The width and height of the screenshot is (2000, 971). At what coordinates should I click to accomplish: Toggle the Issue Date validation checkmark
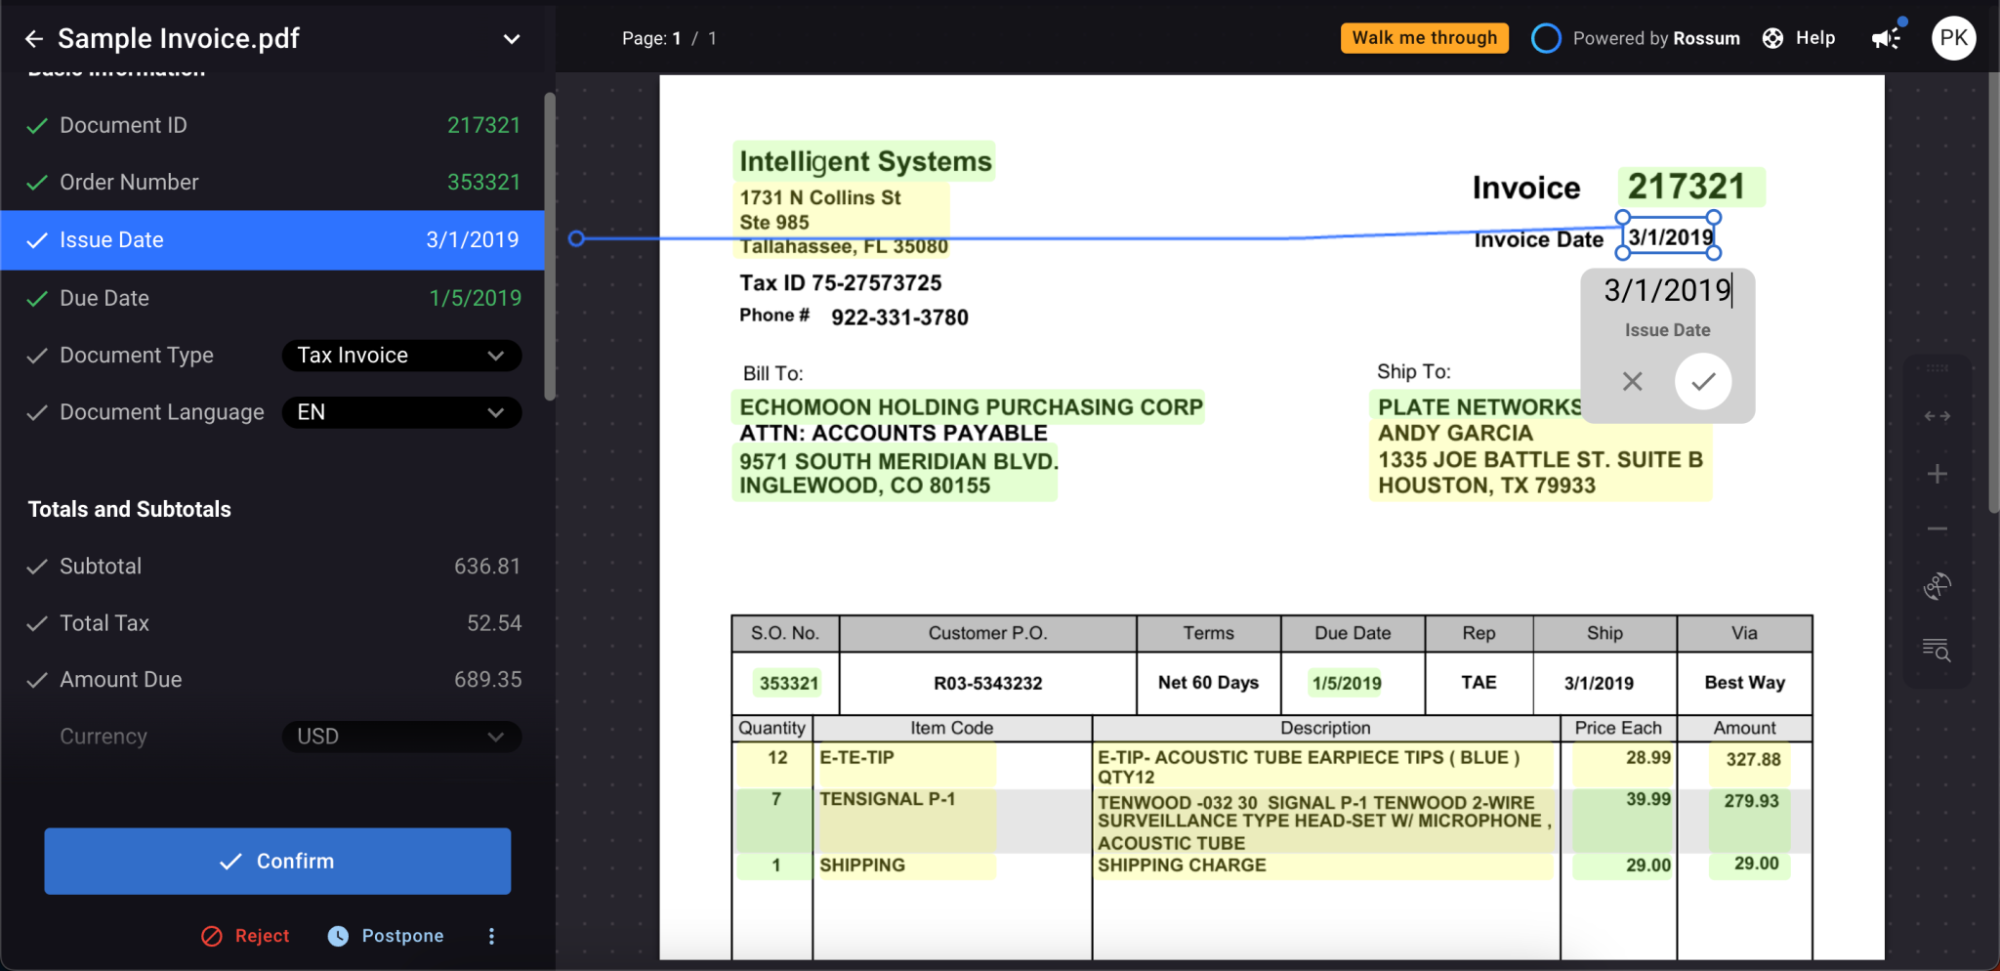click(37, 241)
